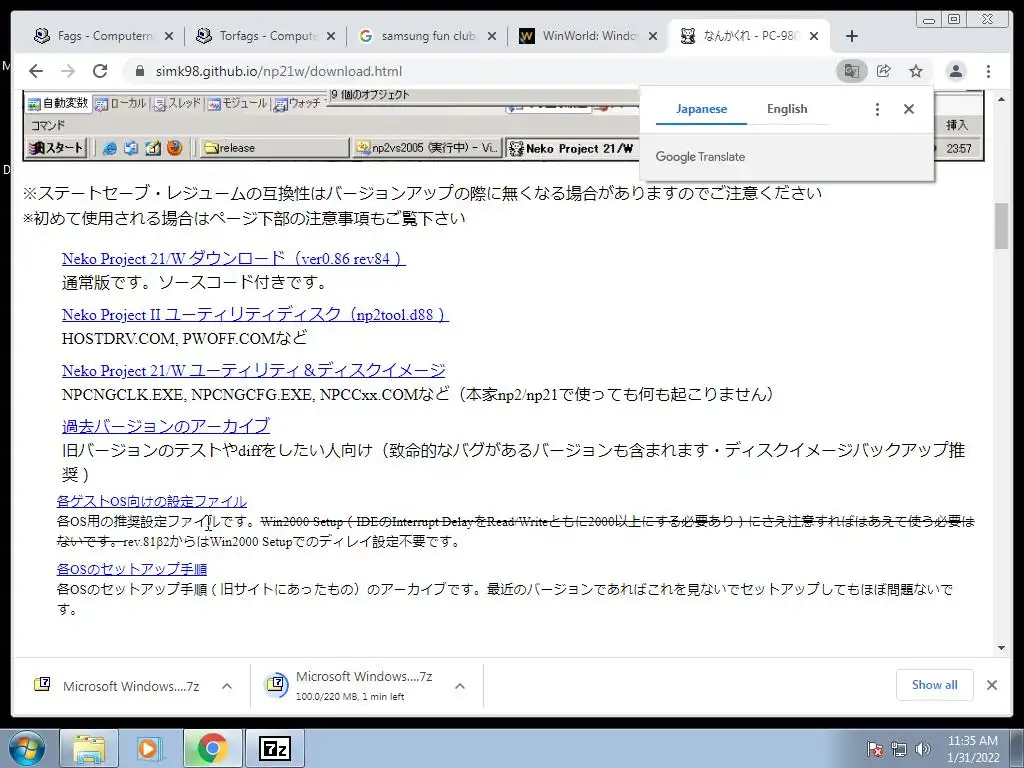The image size is (1024, 768).
Task: Open 7-Zip from taskbar
Action: [x=274, y=749]
